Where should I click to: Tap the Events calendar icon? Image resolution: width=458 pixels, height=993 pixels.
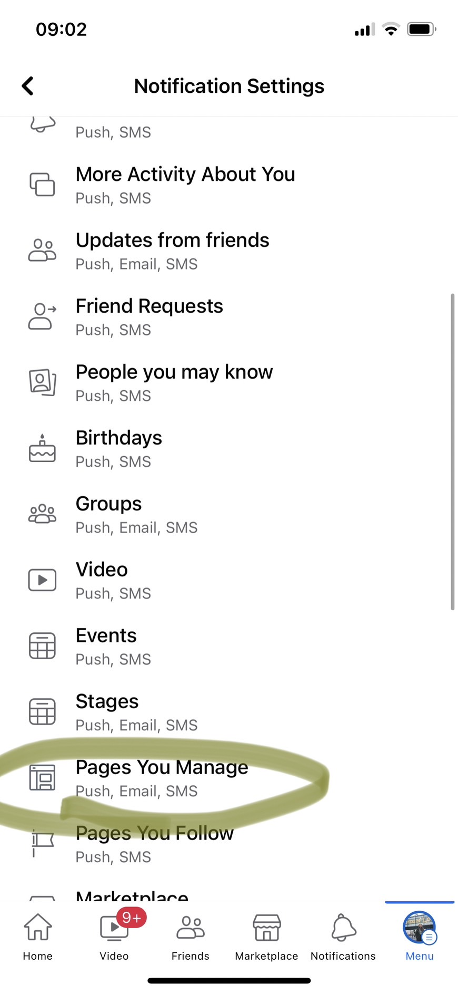[42, 645]
